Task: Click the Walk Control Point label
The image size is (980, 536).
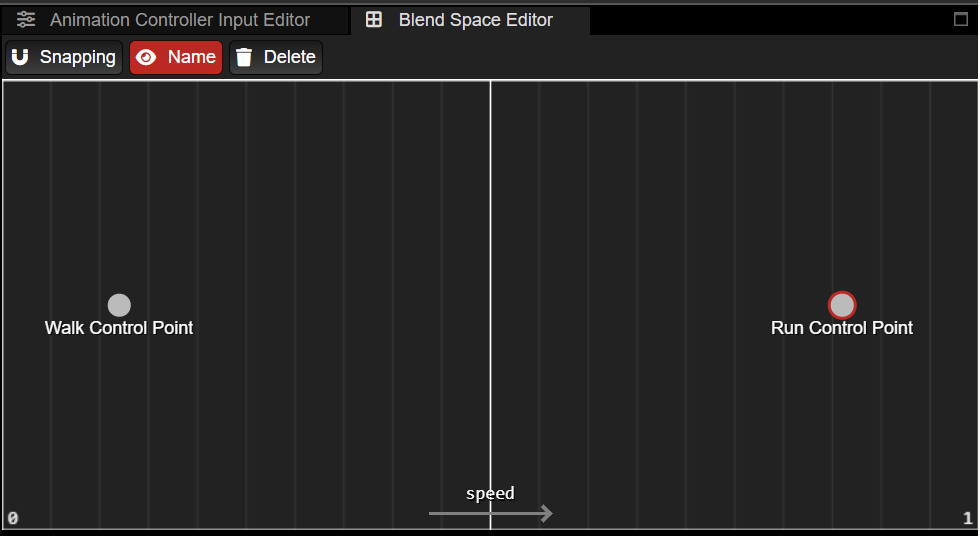Action: [x=119, y=328]
